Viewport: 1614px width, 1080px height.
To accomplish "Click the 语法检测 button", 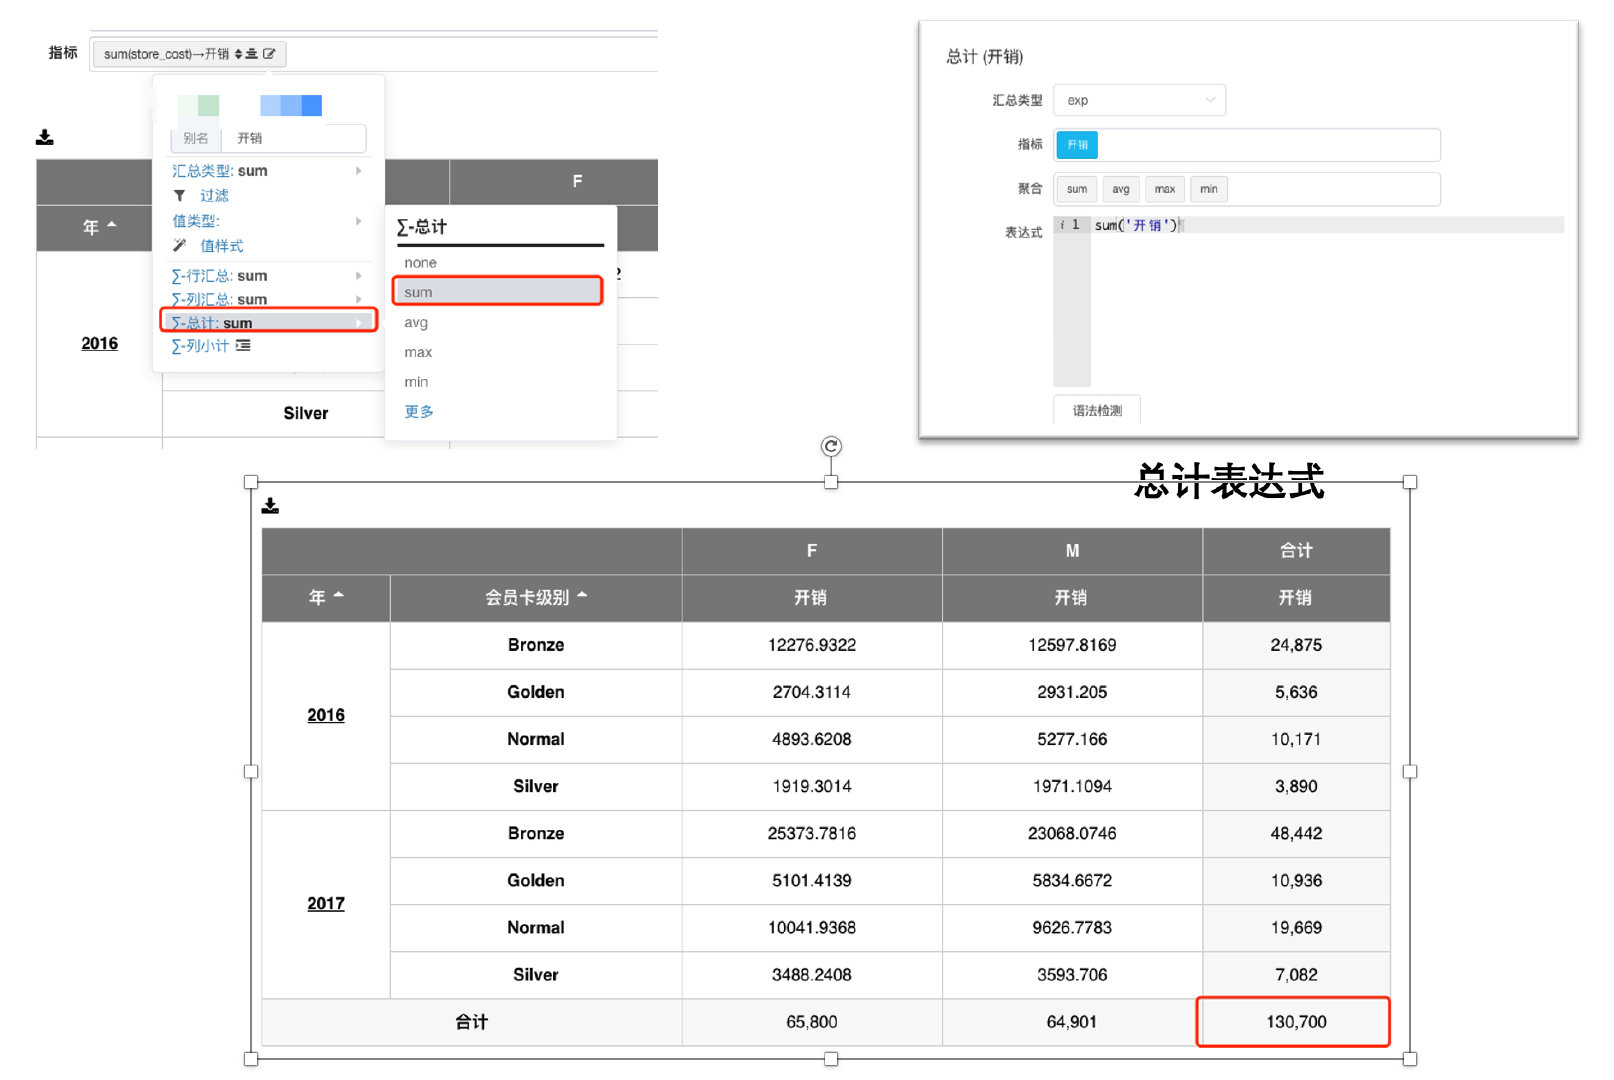I will click(1096, 410).
